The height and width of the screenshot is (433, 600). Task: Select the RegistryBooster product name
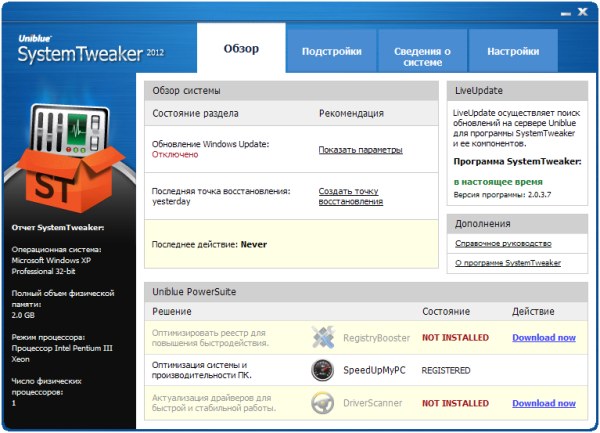378,338
